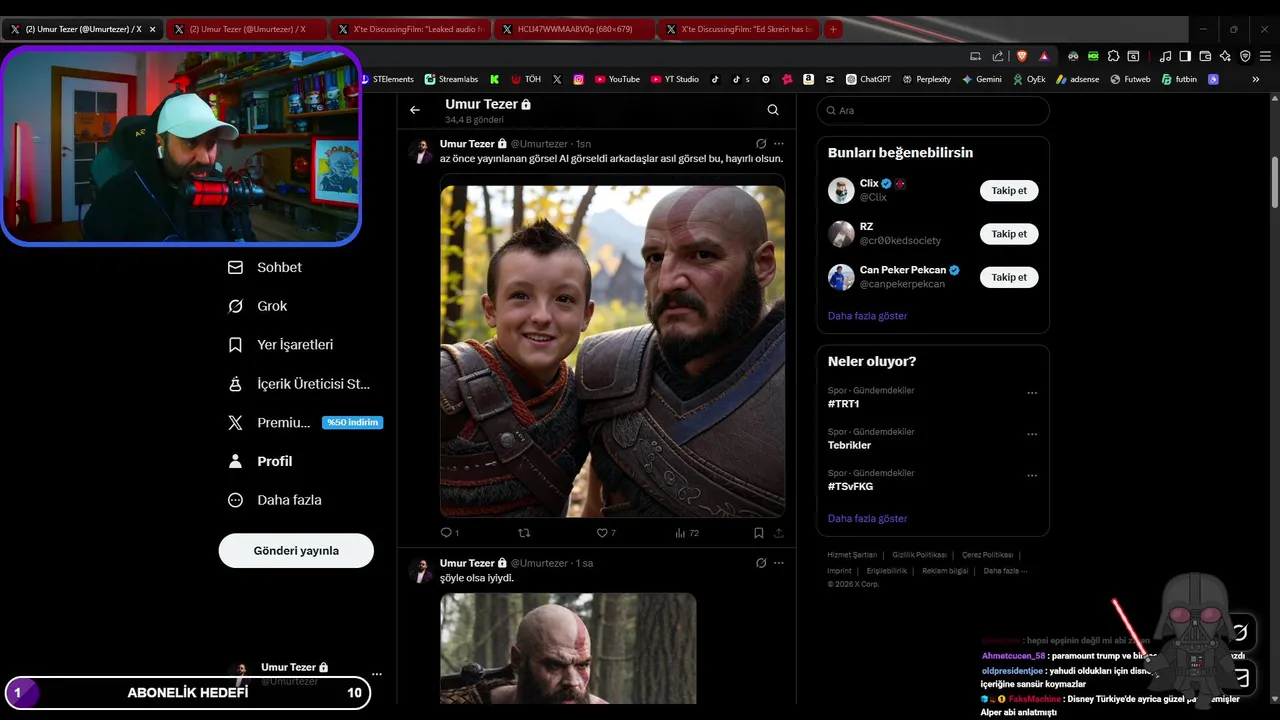Open Sohbet messages in sidebar

click(x=265, y=267)
